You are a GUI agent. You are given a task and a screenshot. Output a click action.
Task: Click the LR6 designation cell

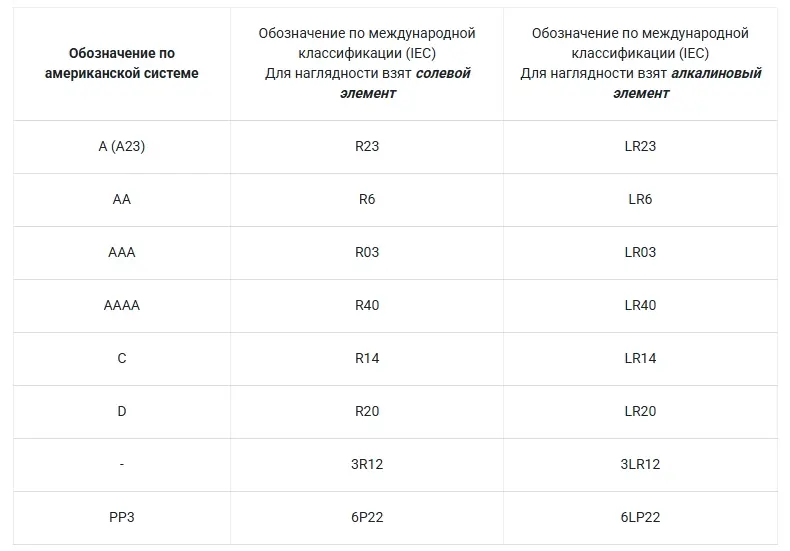click(640, 199)
